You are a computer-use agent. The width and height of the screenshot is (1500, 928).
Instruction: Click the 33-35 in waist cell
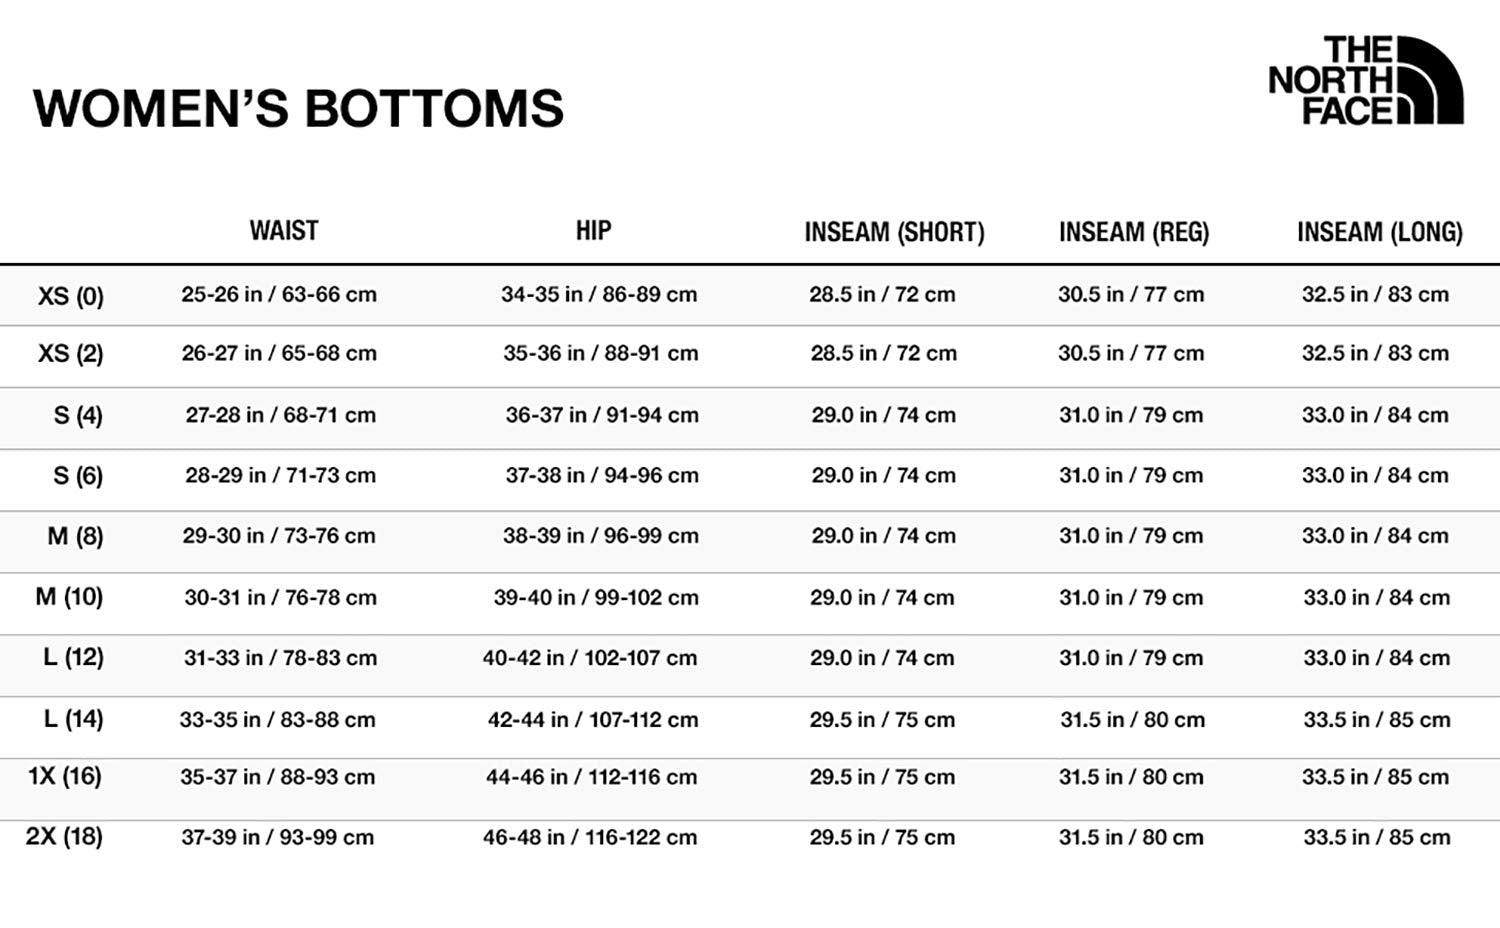click(x=277, y=720)
